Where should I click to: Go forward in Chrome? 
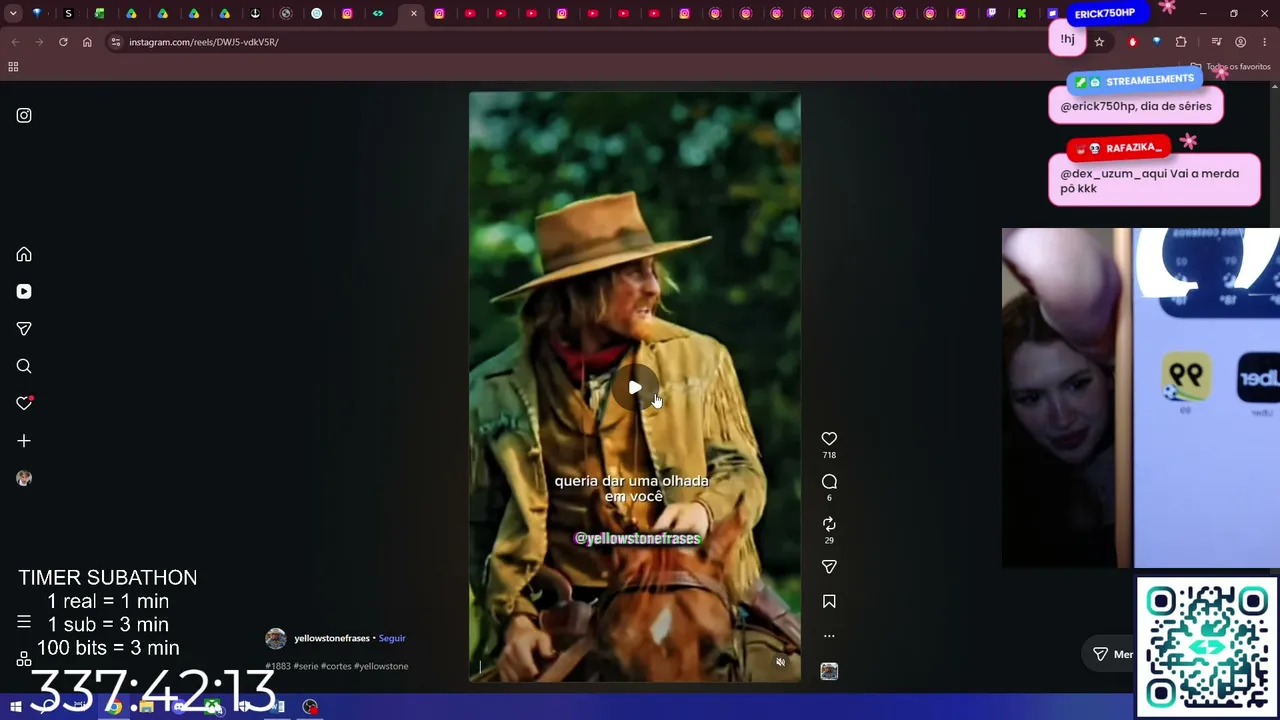(x=39, y=42)
